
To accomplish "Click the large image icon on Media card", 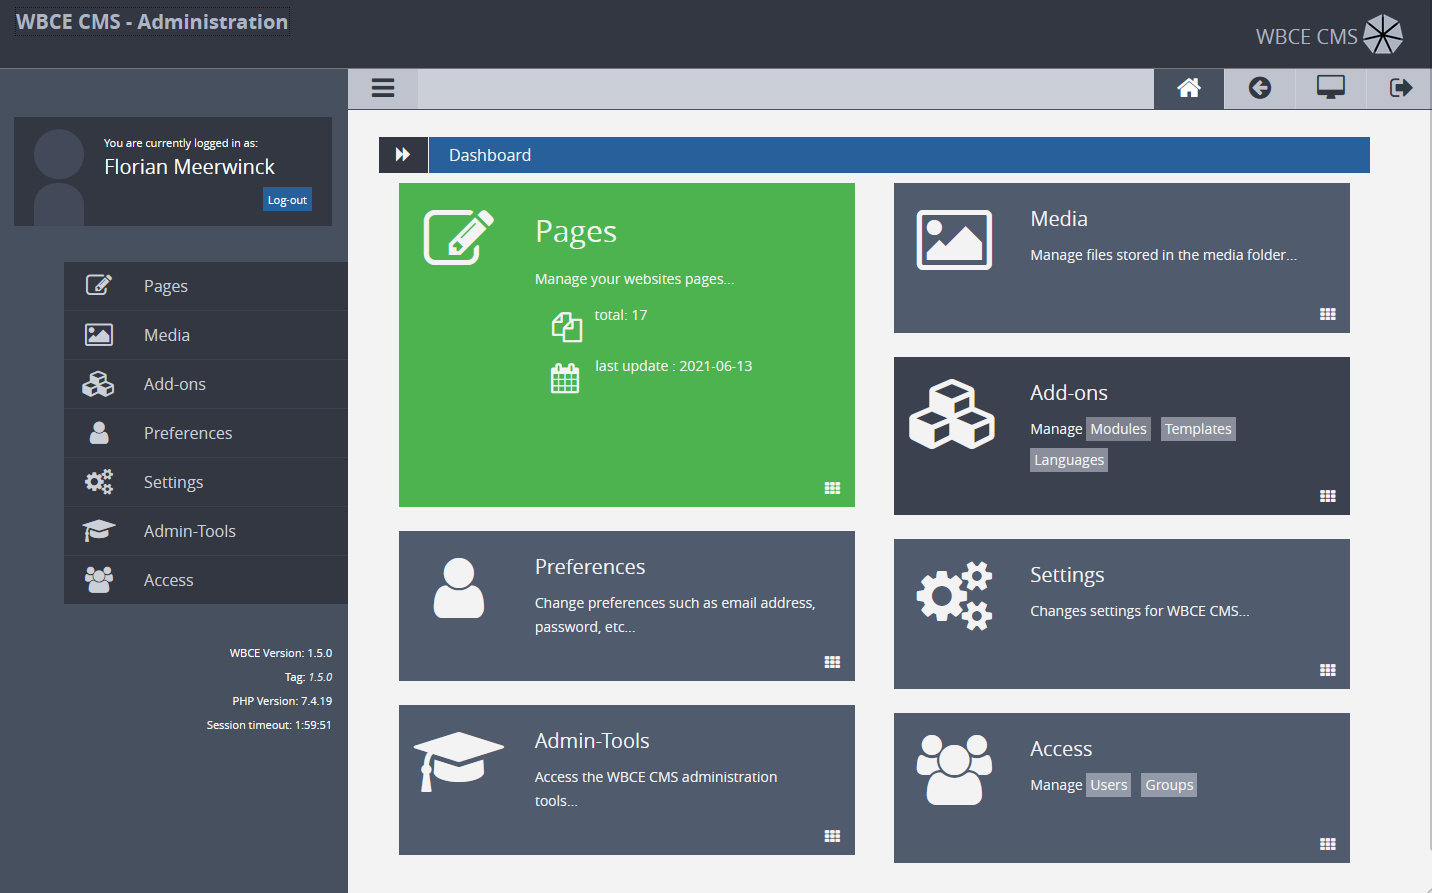I will coord(955,240).
